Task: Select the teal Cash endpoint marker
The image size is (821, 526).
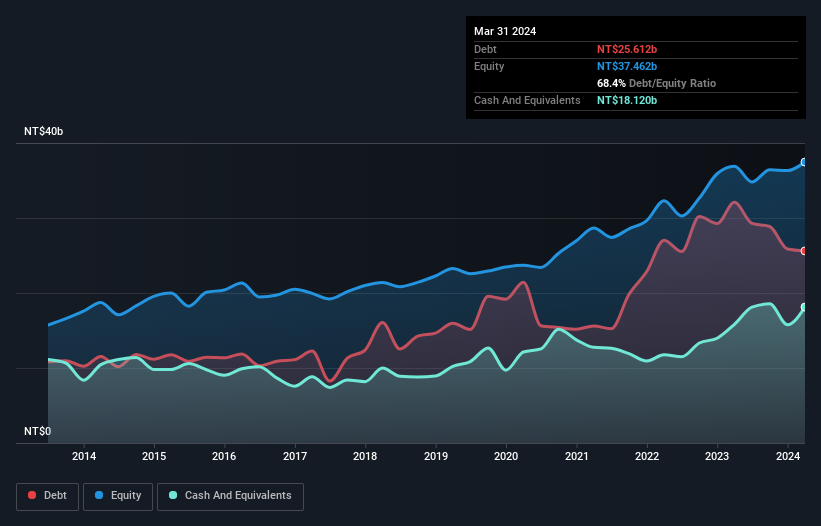Action: (x=804, y=307)
